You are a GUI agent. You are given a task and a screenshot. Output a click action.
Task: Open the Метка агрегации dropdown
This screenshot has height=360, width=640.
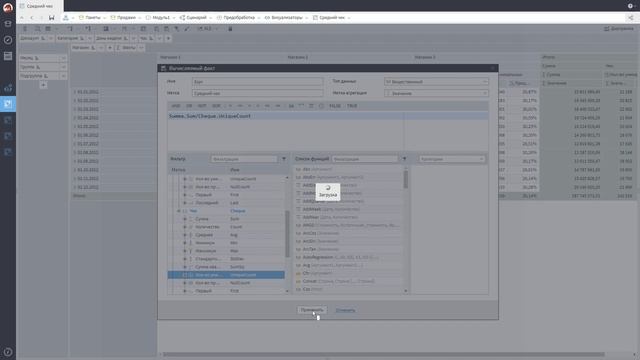436,93
